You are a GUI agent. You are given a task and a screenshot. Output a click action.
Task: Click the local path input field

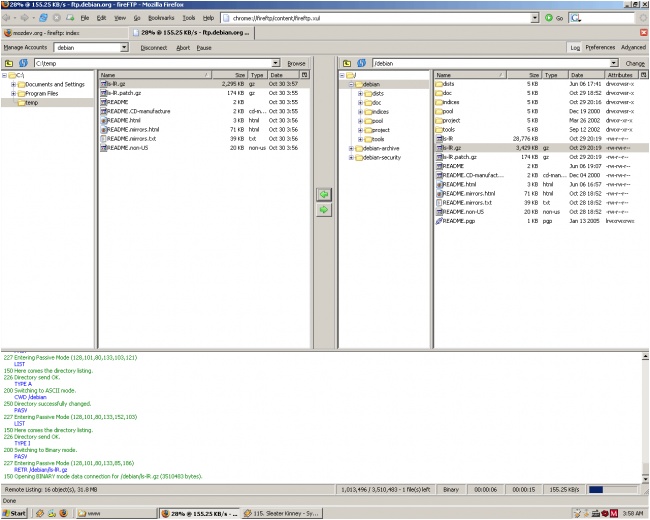153,63
